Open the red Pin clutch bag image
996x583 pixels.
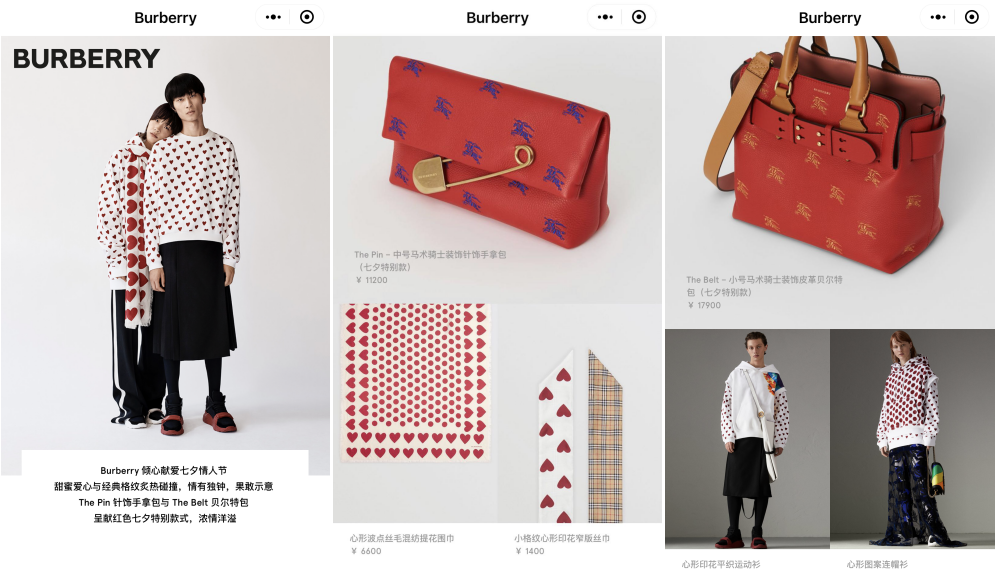point(495,151)
